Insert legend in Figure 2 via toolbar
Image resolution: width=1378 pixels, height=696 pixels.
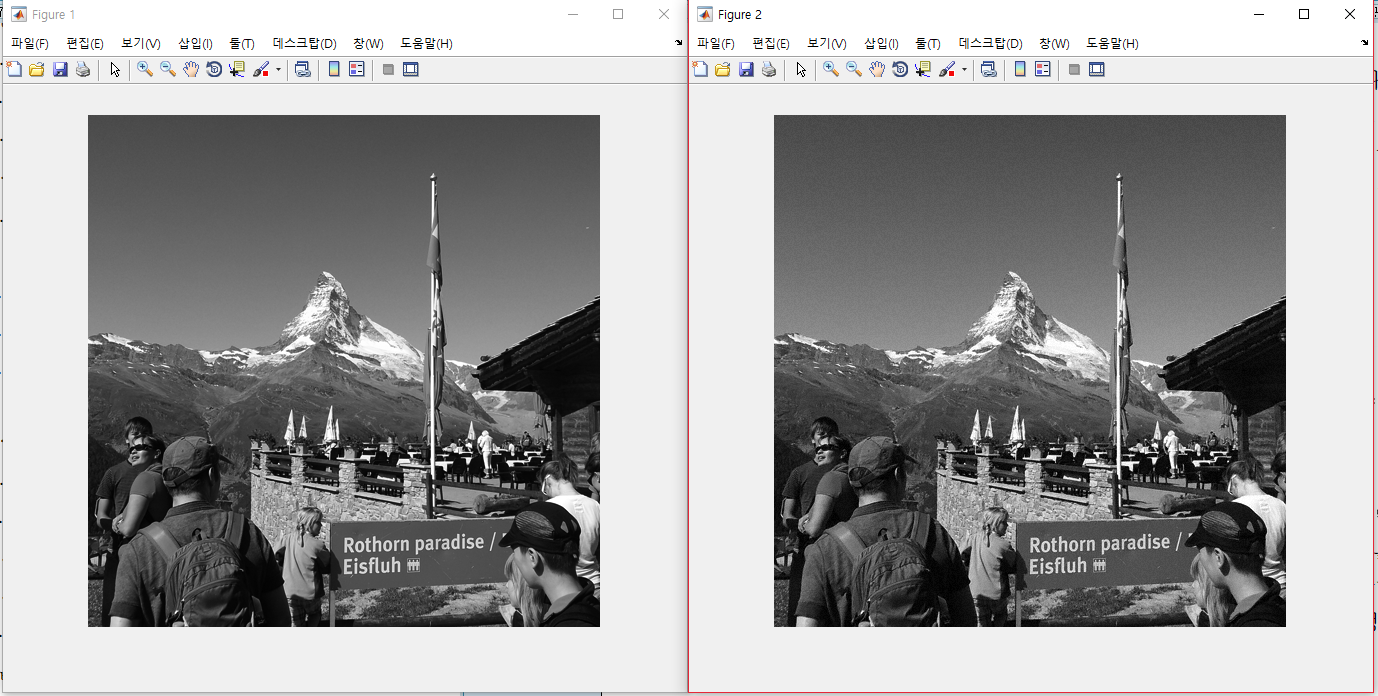1043,70
